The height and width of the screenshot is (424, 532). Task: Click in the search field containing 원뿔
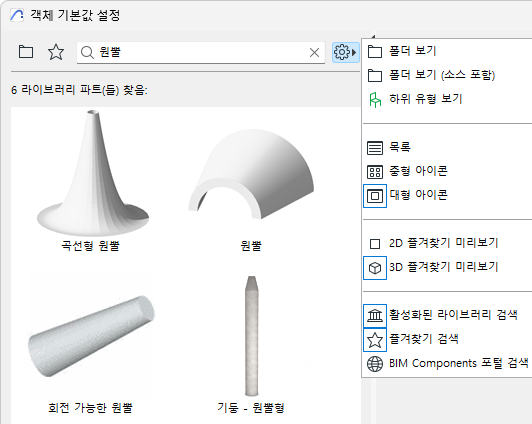point(201,52)
